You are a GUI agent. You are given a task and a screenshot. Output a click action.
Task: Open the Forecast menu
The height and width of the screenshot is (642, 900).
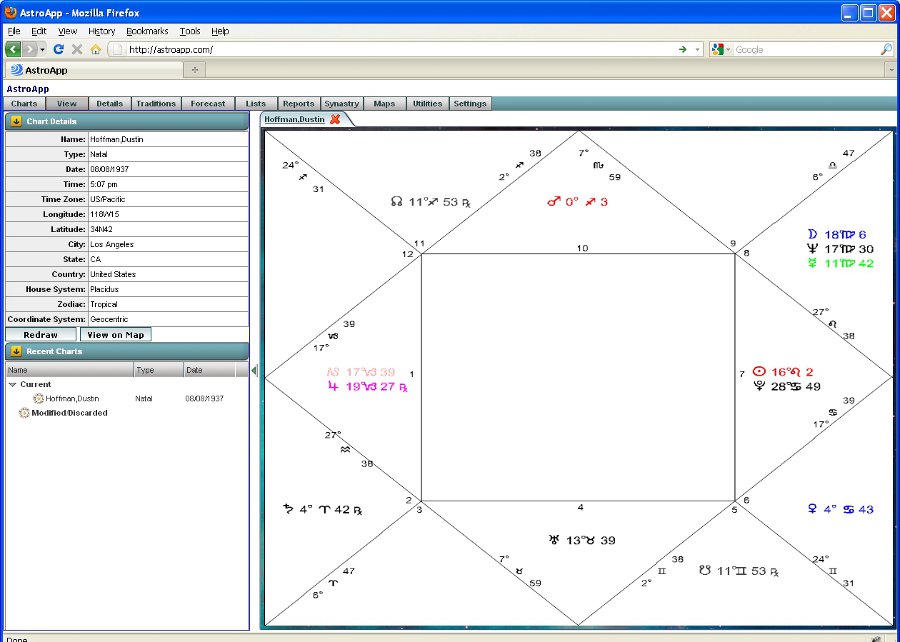208,104
